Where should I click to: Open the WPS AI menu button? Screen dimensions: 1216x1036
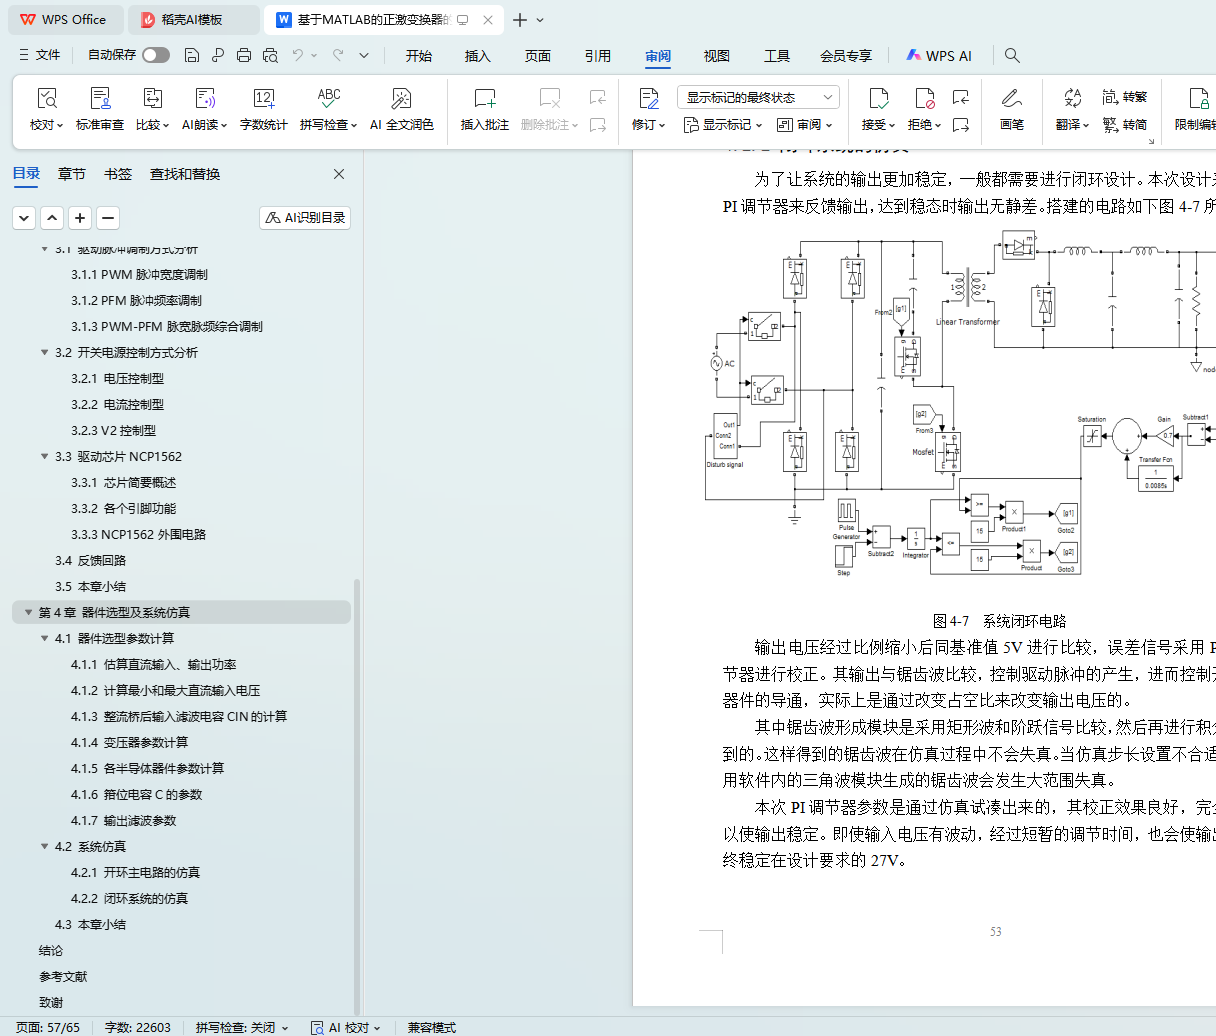click(939, 56)
